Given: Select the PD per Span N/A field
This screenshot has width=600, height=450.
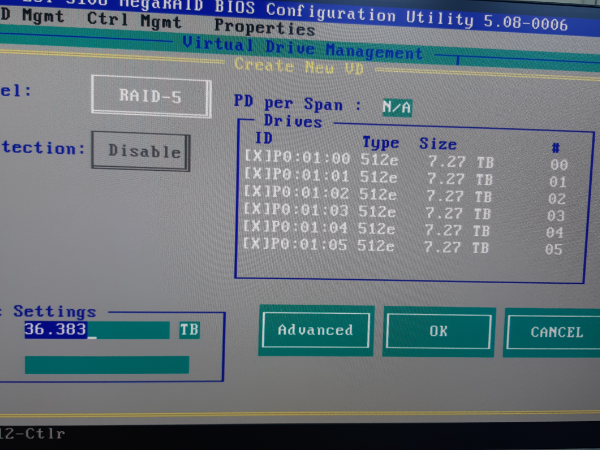Looking at the screenshot, I should tap(396, 107).
